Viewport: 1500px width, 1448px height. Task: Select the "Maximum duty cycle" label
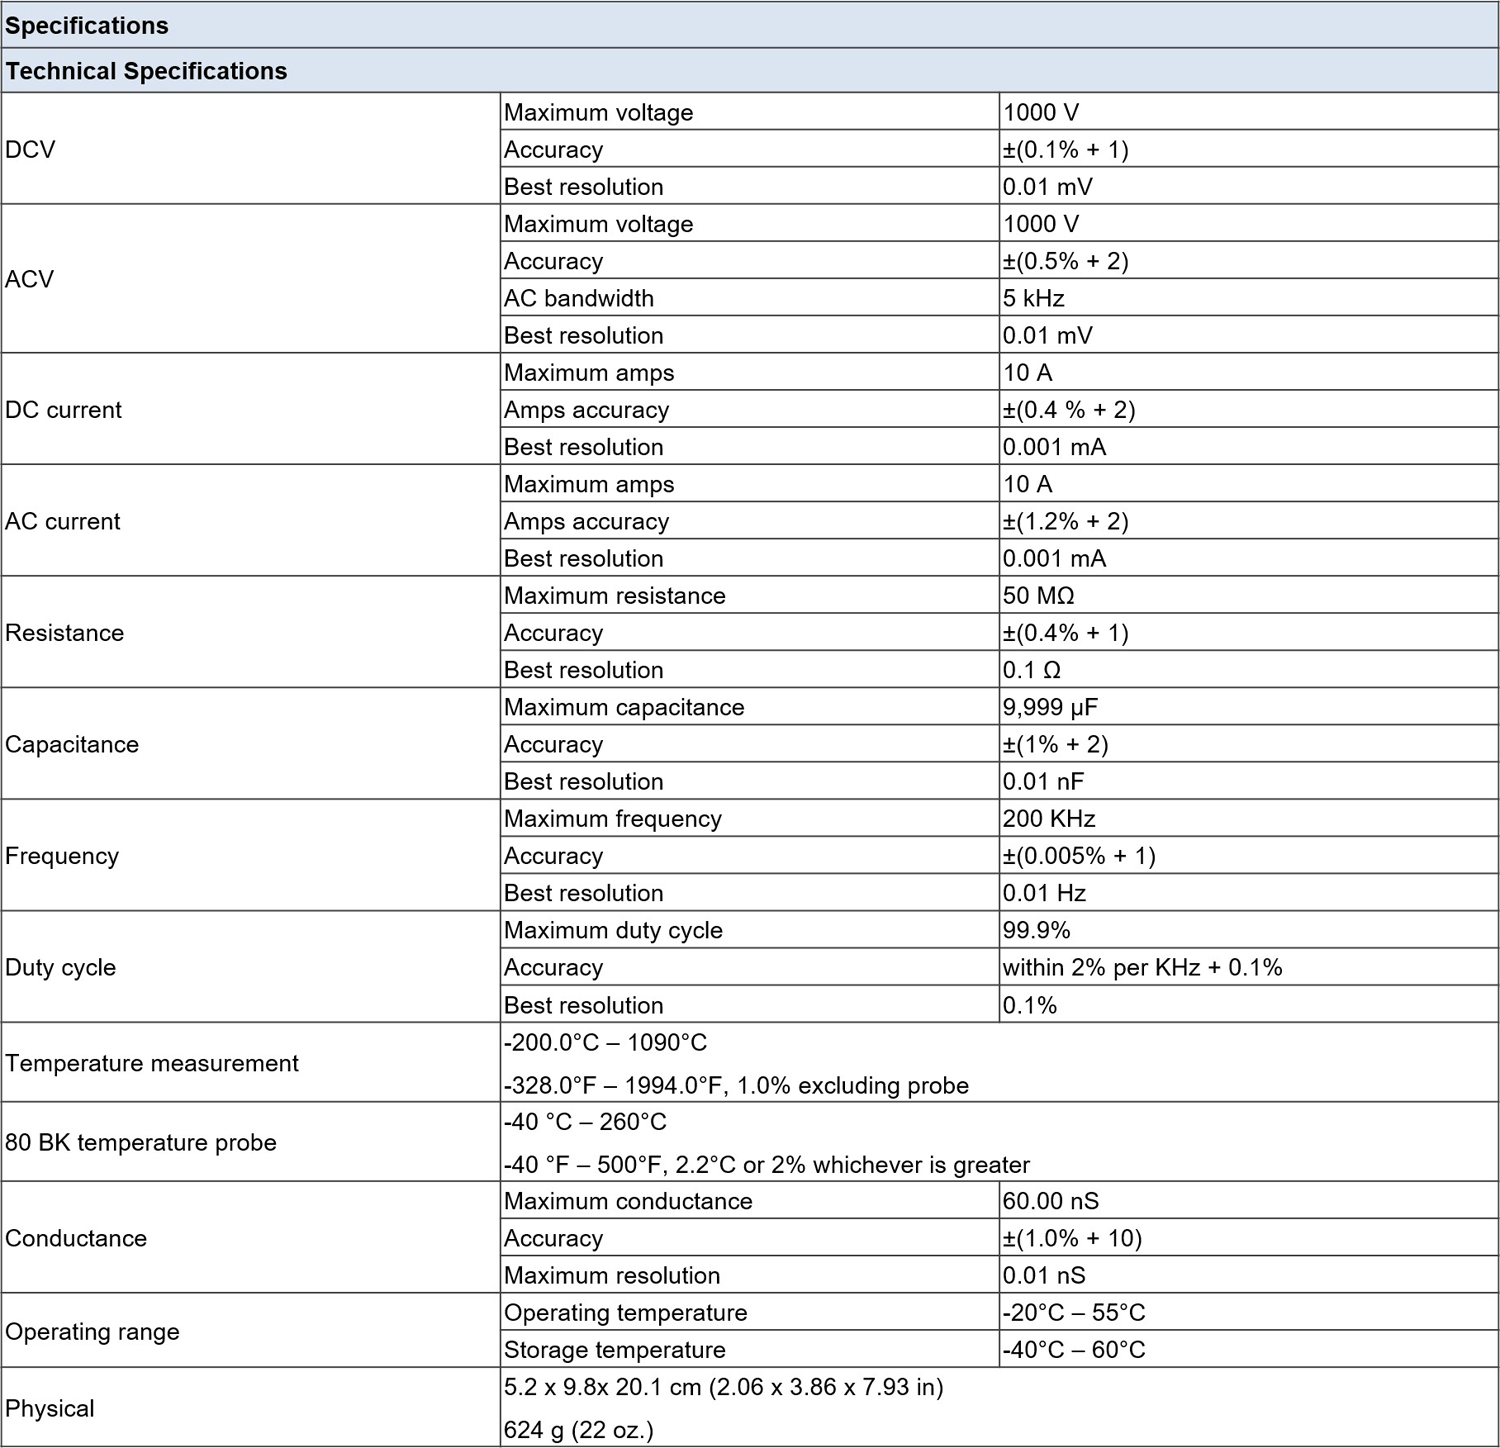click(613, 930)
